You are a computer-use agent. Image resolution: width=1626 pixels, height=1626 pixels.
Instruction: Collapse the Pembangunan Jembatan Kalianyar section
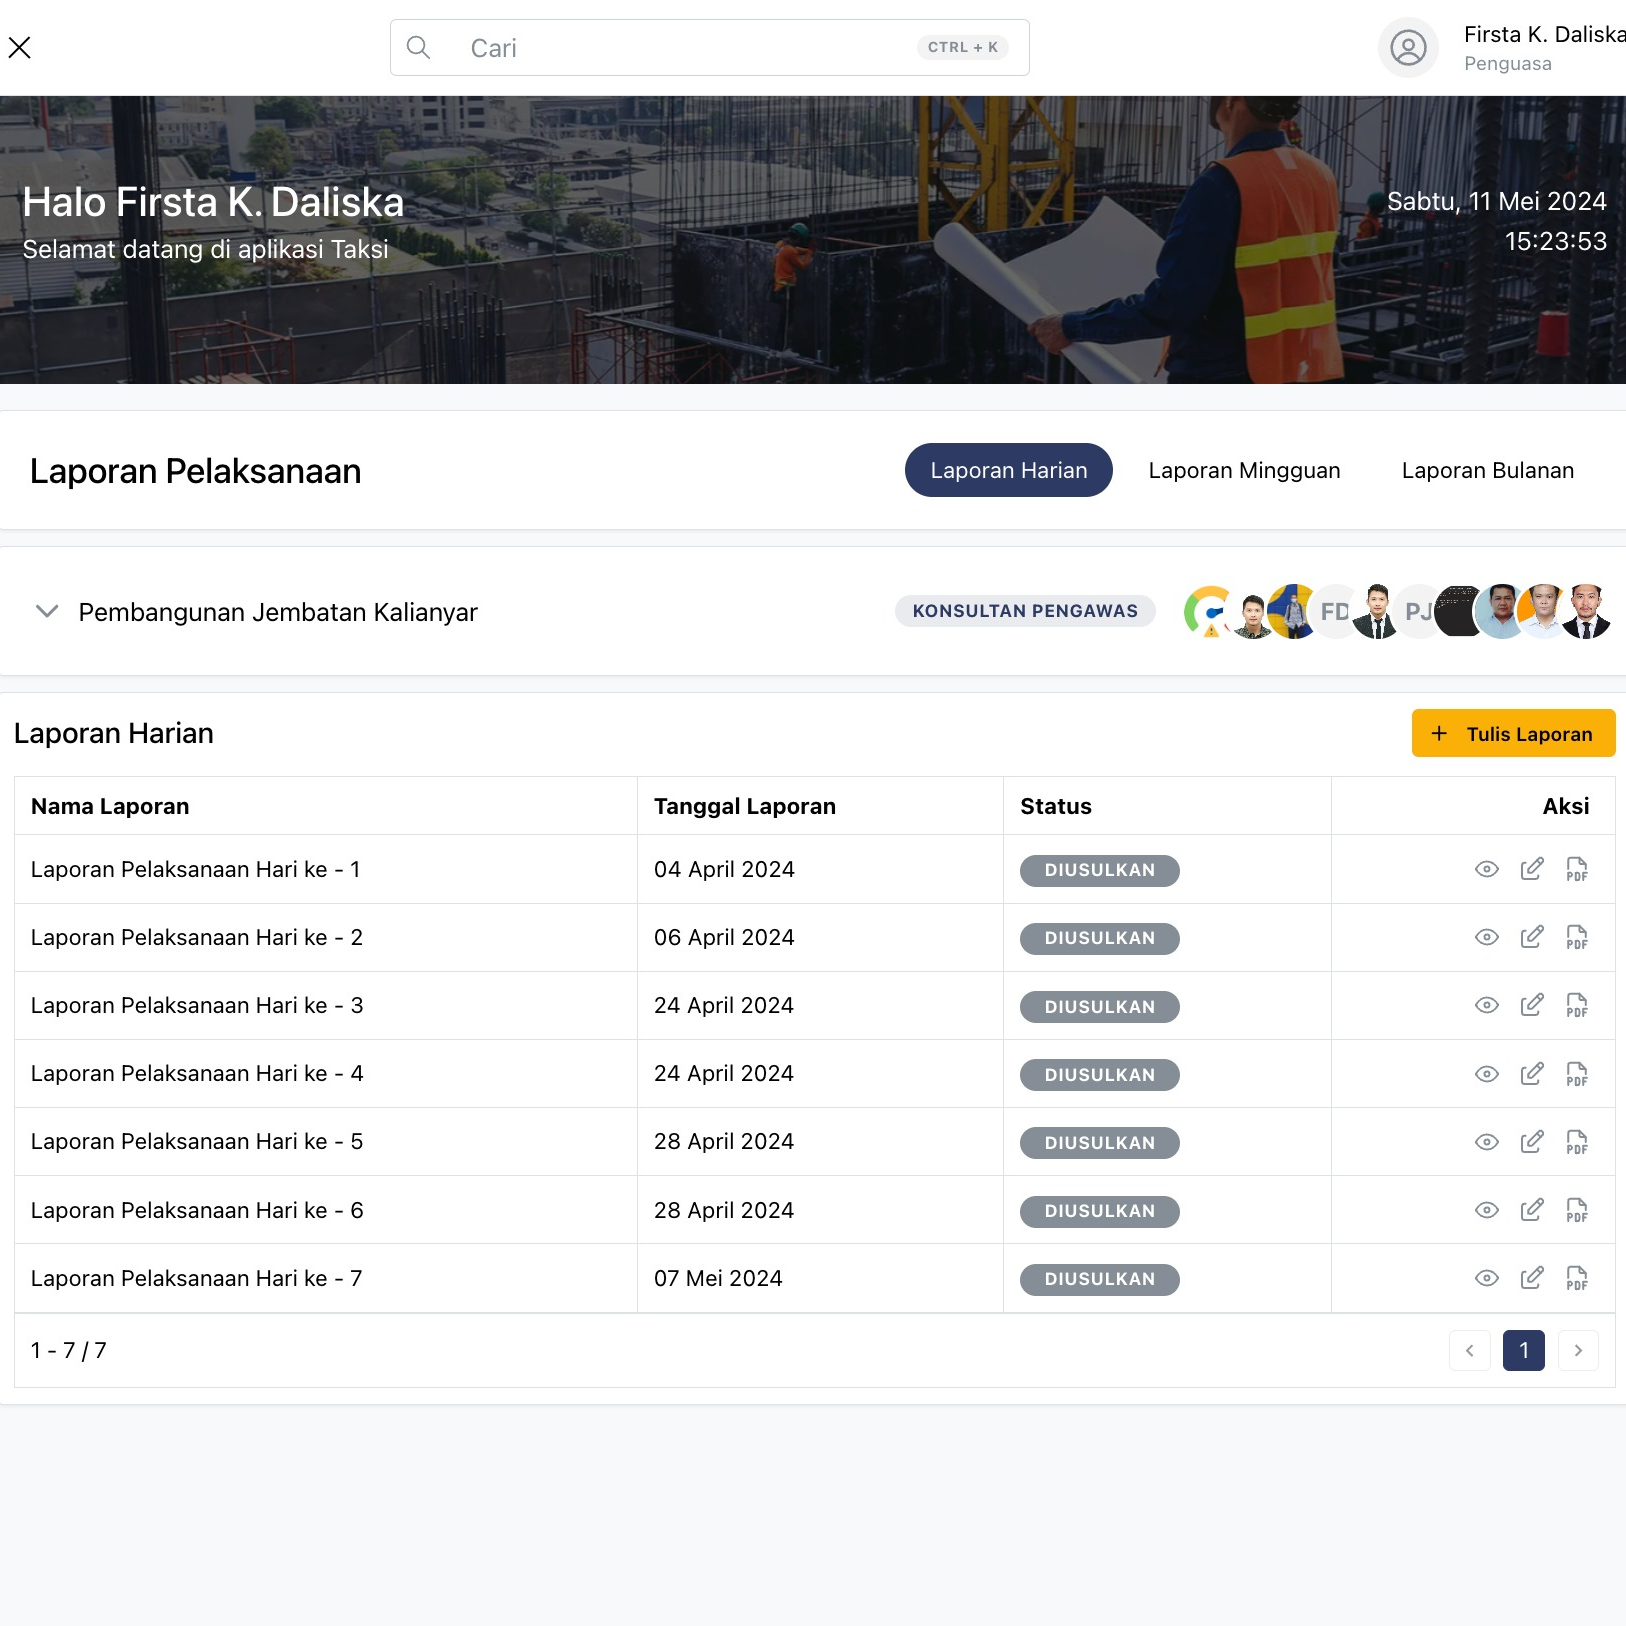tap(47, 611)
